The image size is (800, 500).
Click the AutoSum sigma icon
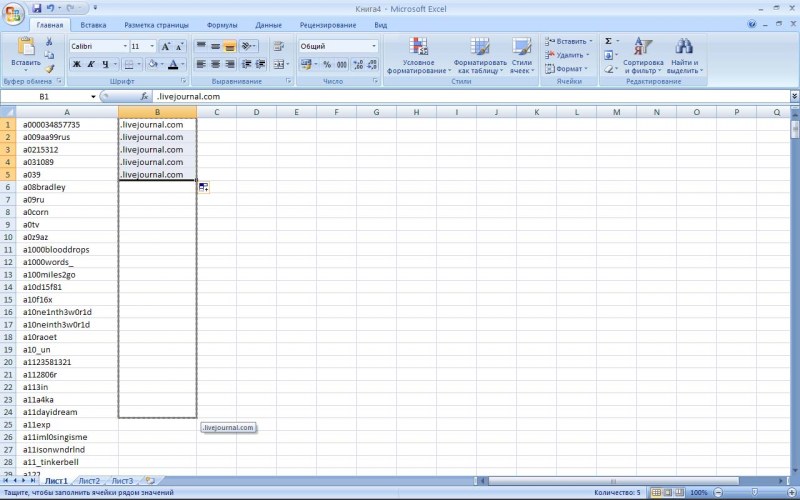[609, 41]
